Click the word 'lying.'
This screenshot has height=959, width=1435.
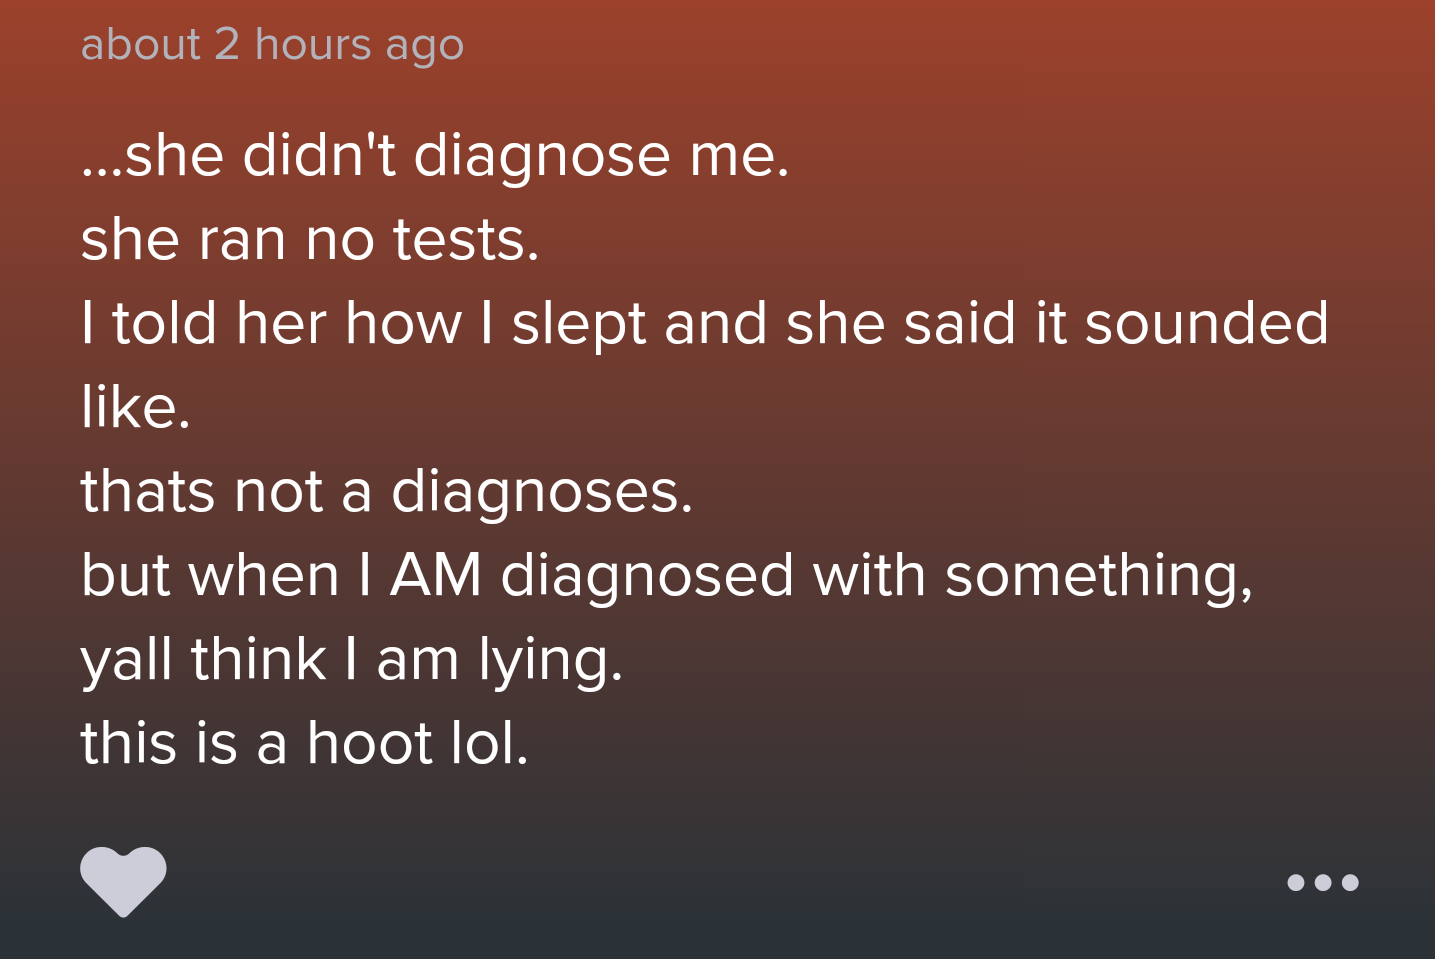(550, 661)
